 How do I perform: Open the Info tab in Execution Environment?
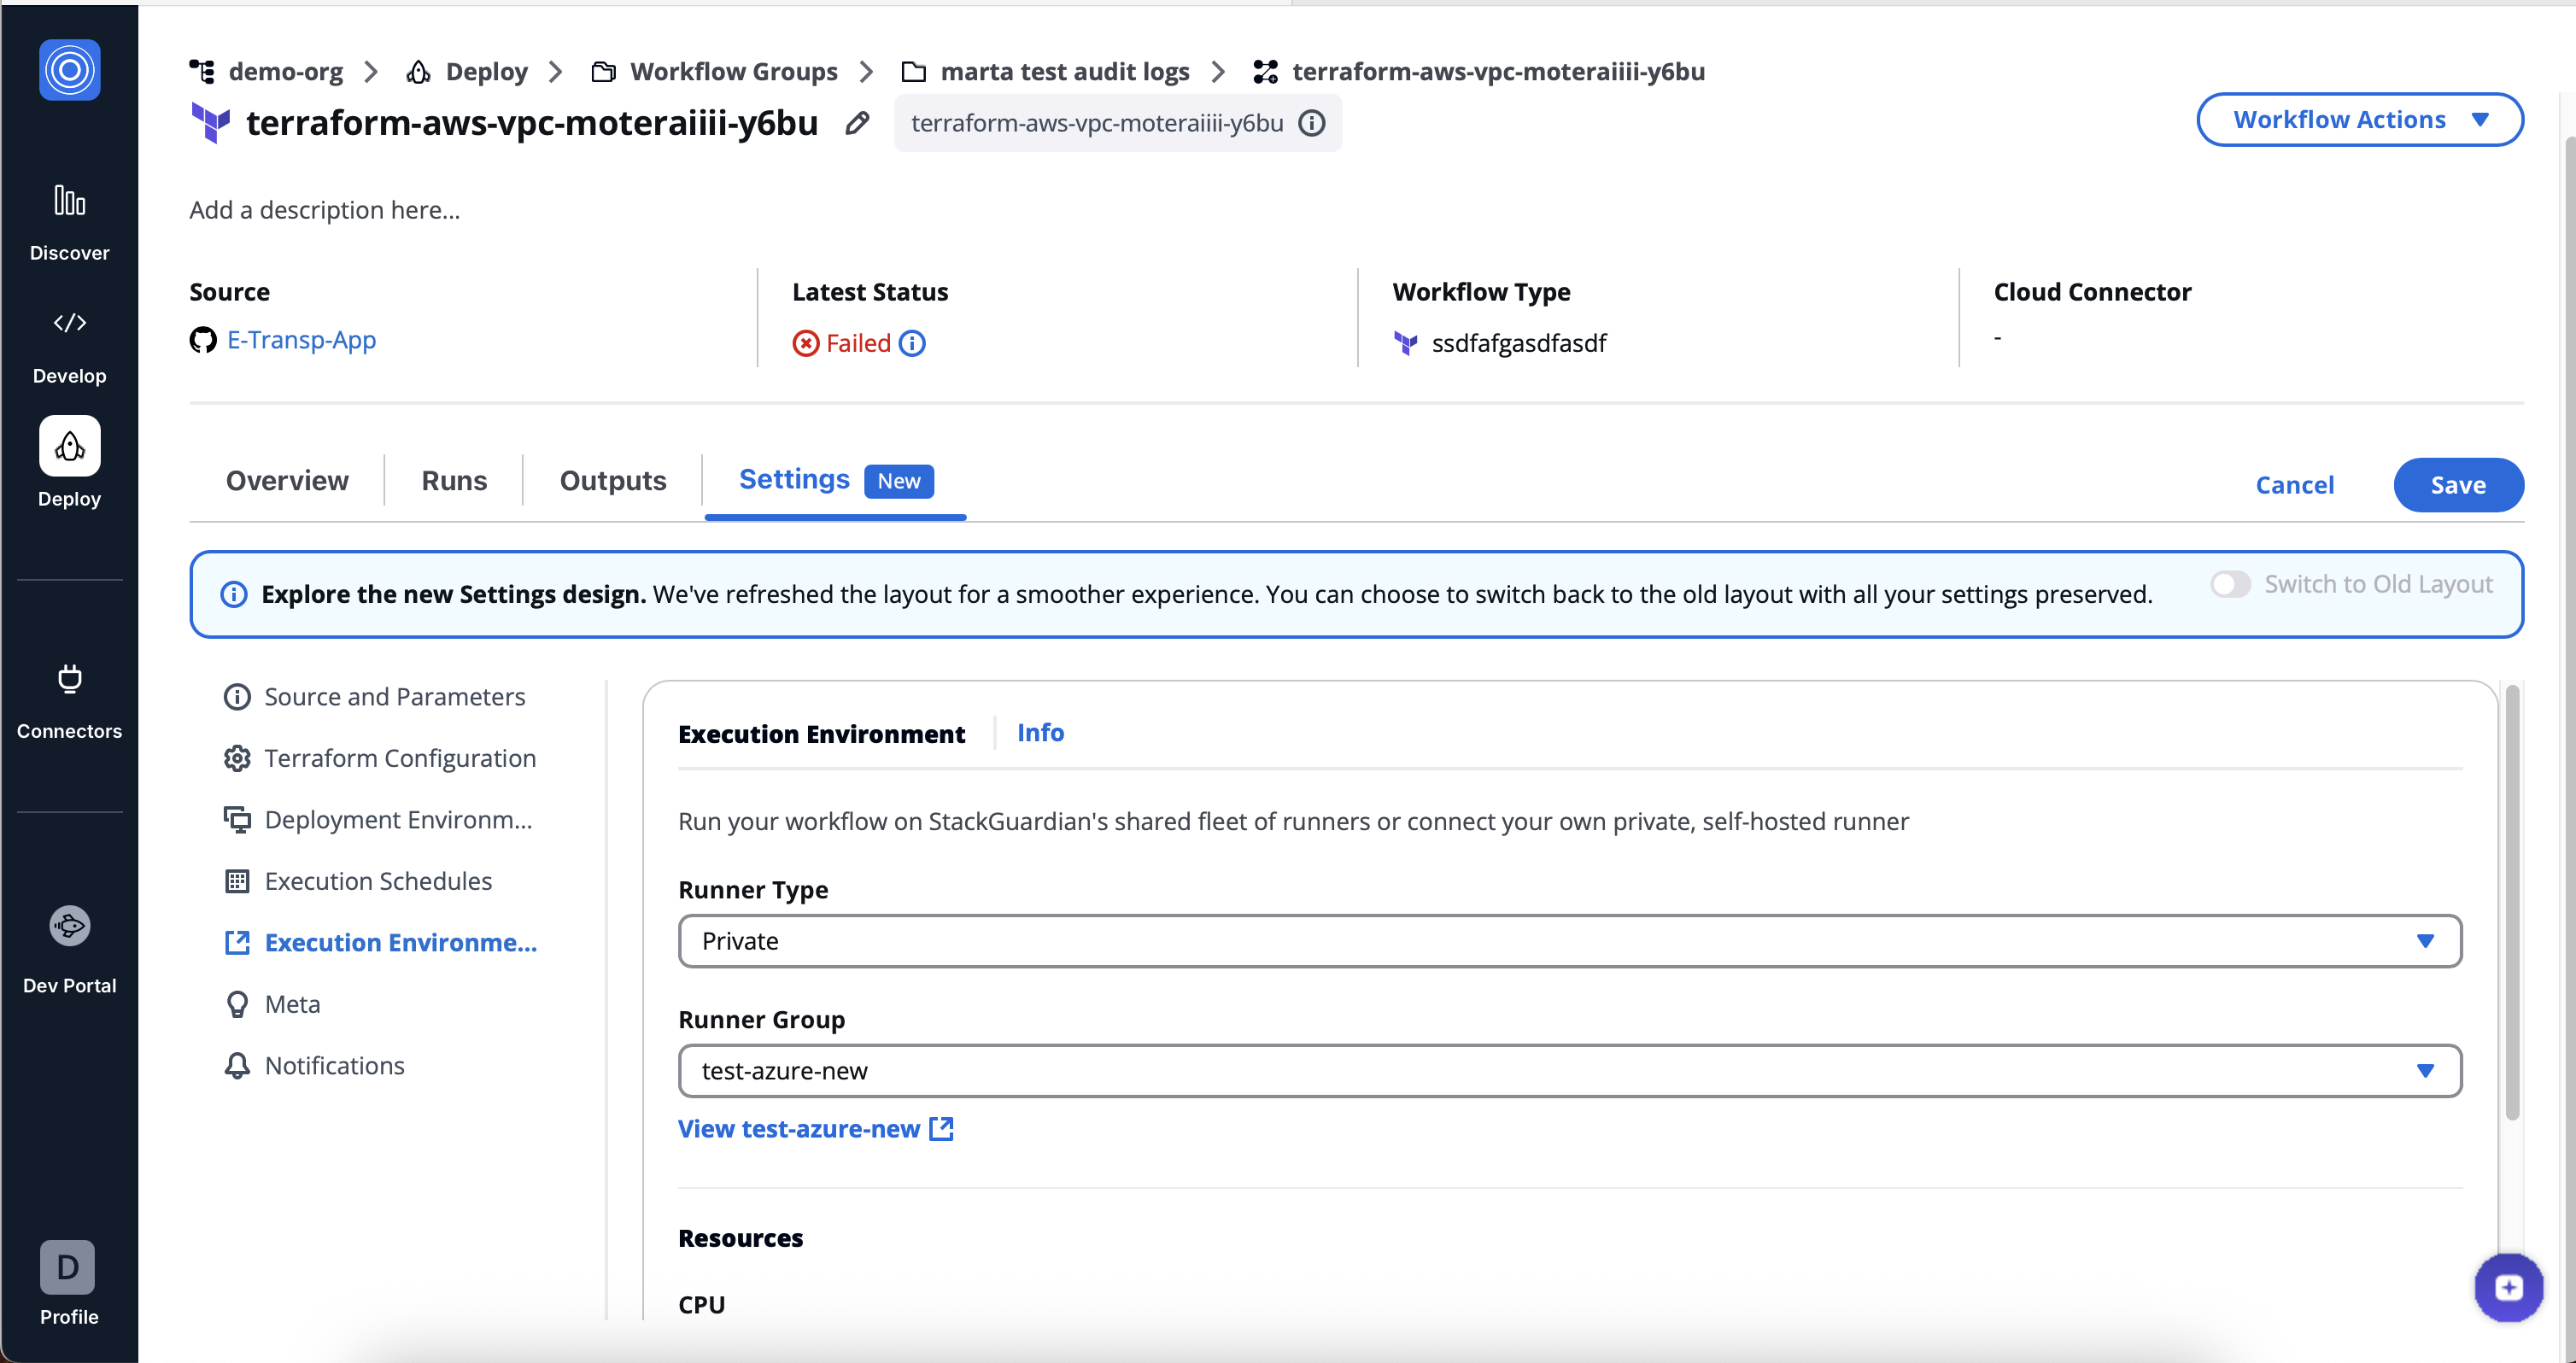[x=1040, y=732]
